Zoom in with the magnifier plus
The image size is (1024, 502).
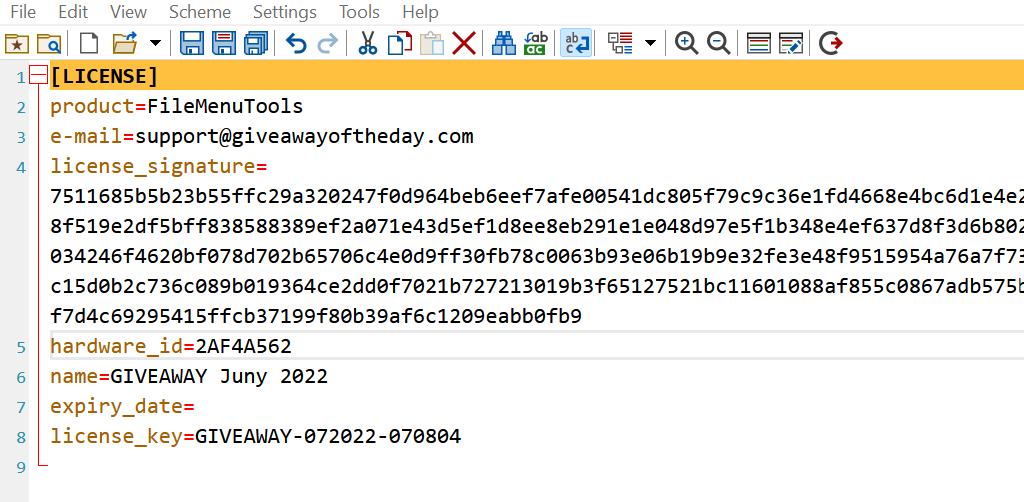686,43
